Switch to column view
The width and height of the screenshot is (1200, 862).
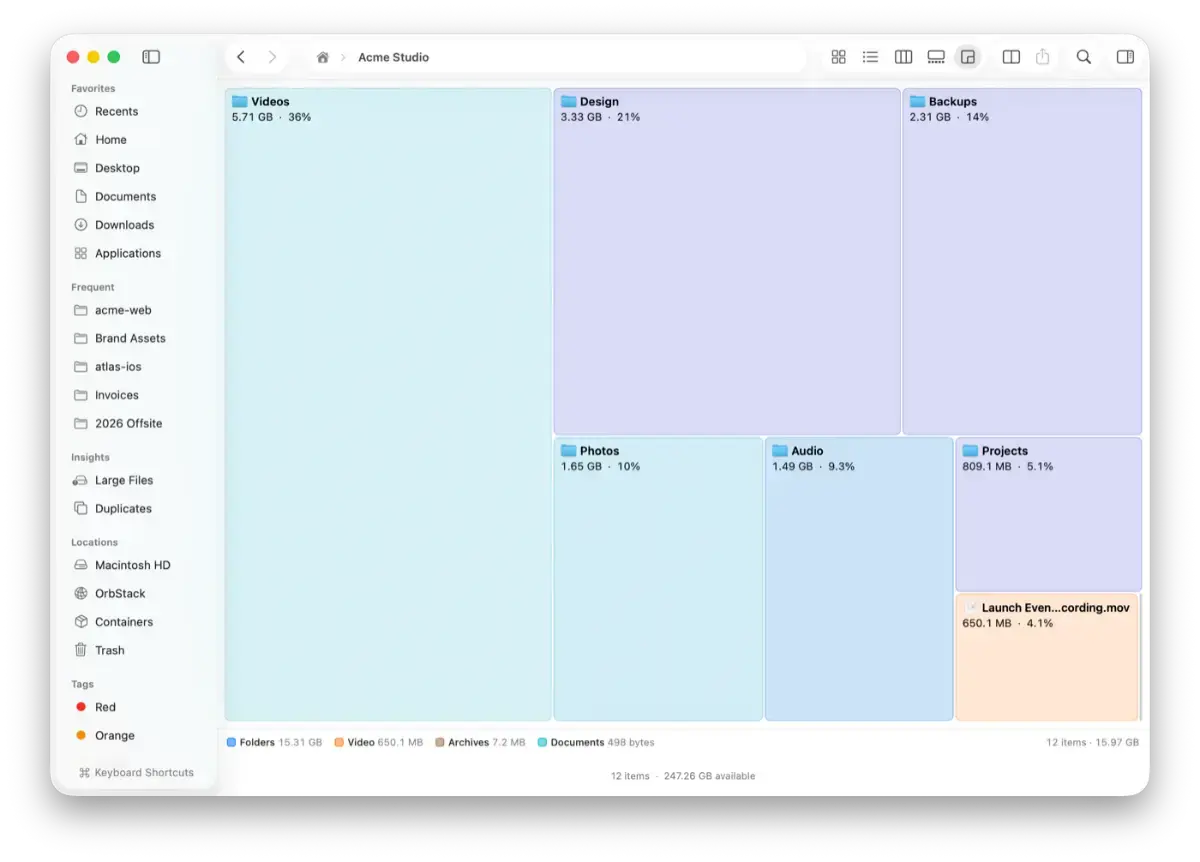point(903,57)
